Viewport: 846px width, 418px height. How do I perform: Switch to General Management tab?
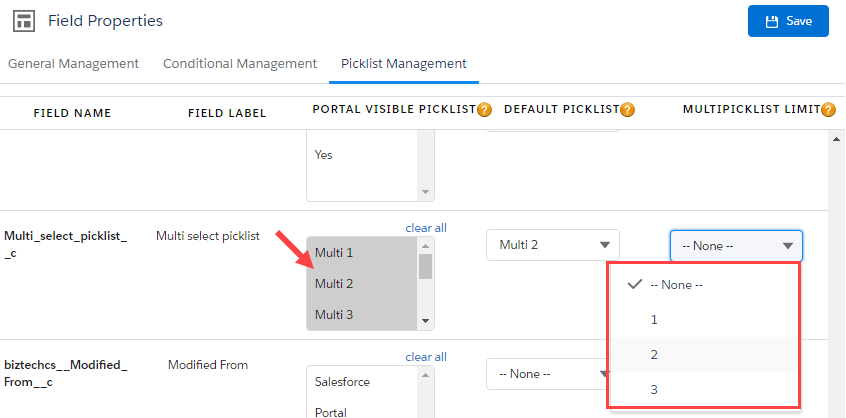click(73, 63)
